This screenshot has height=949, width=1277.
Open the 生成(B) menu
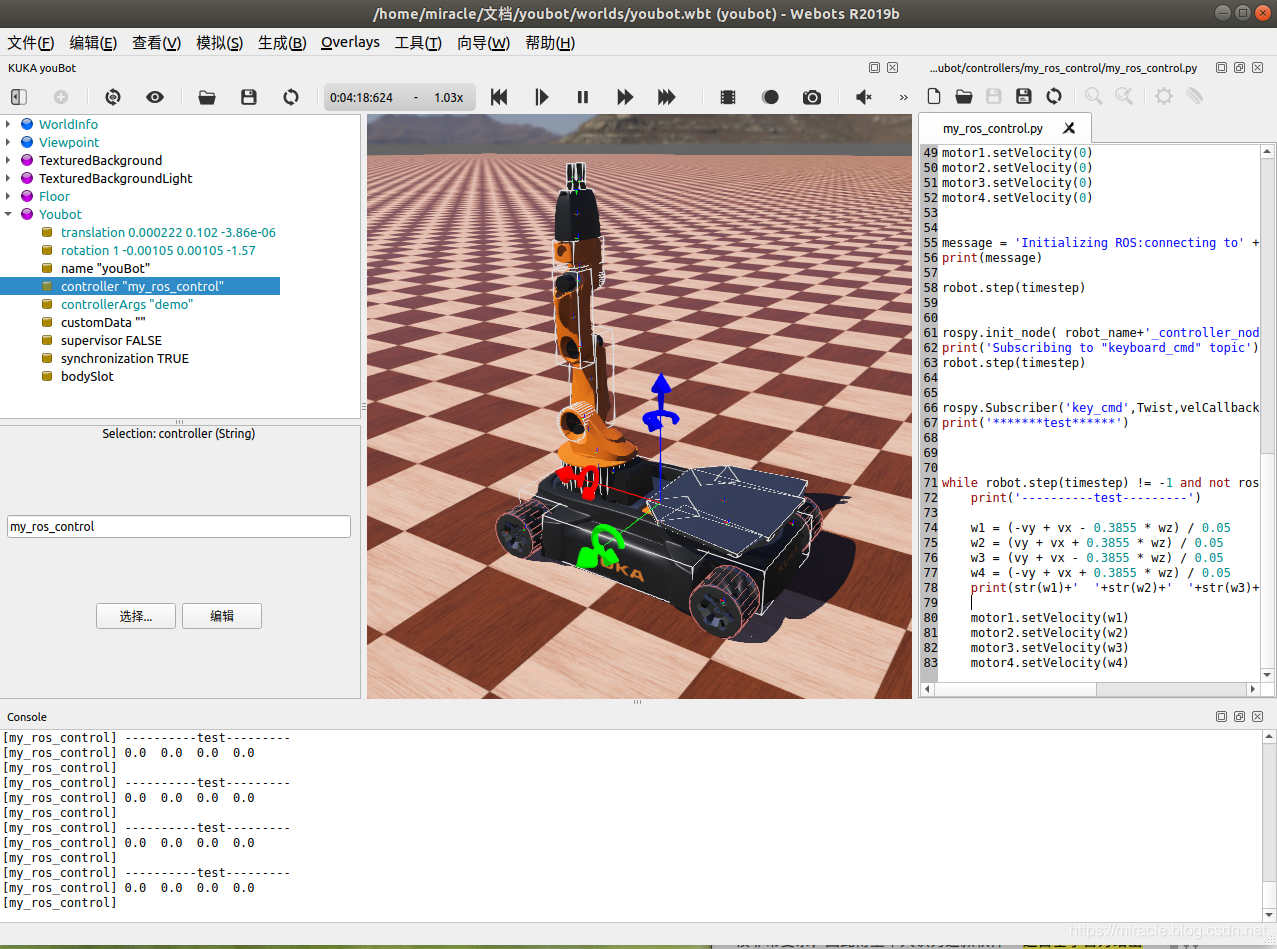tap(282, 43)
